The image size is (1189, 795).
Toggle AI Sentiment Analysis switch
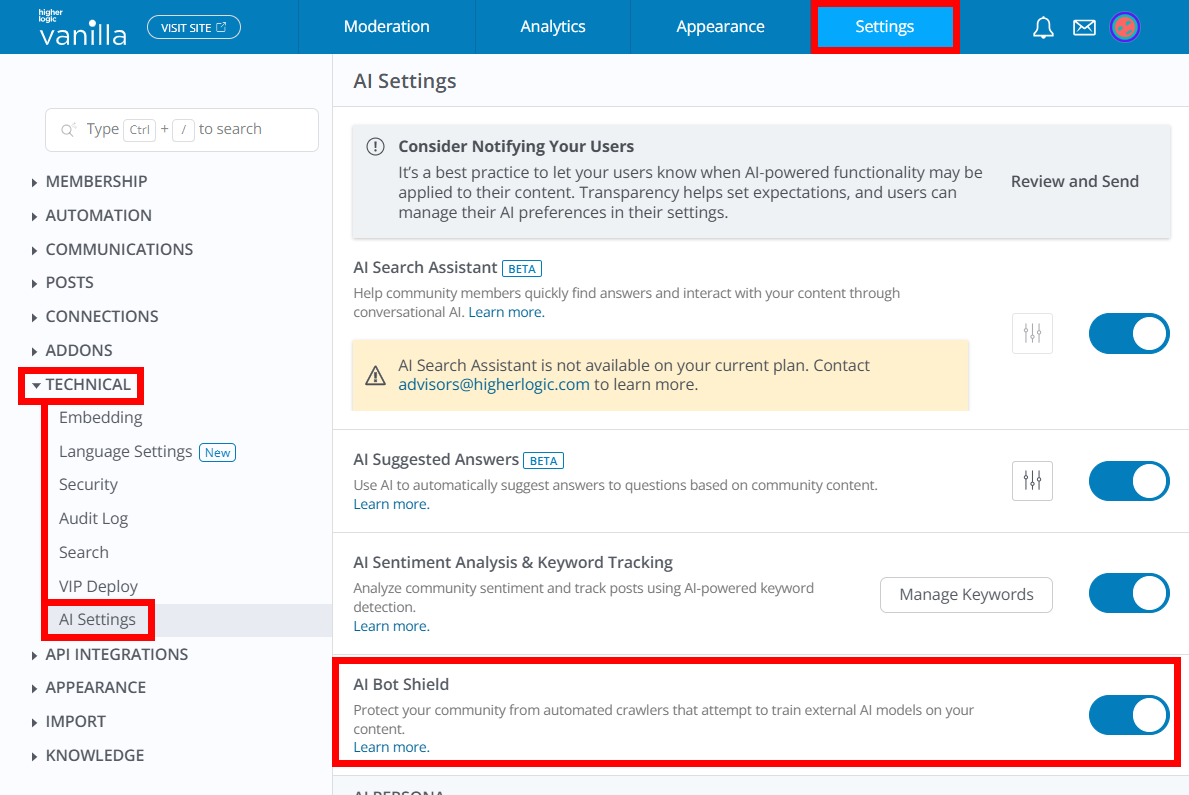coord(1129,593)
